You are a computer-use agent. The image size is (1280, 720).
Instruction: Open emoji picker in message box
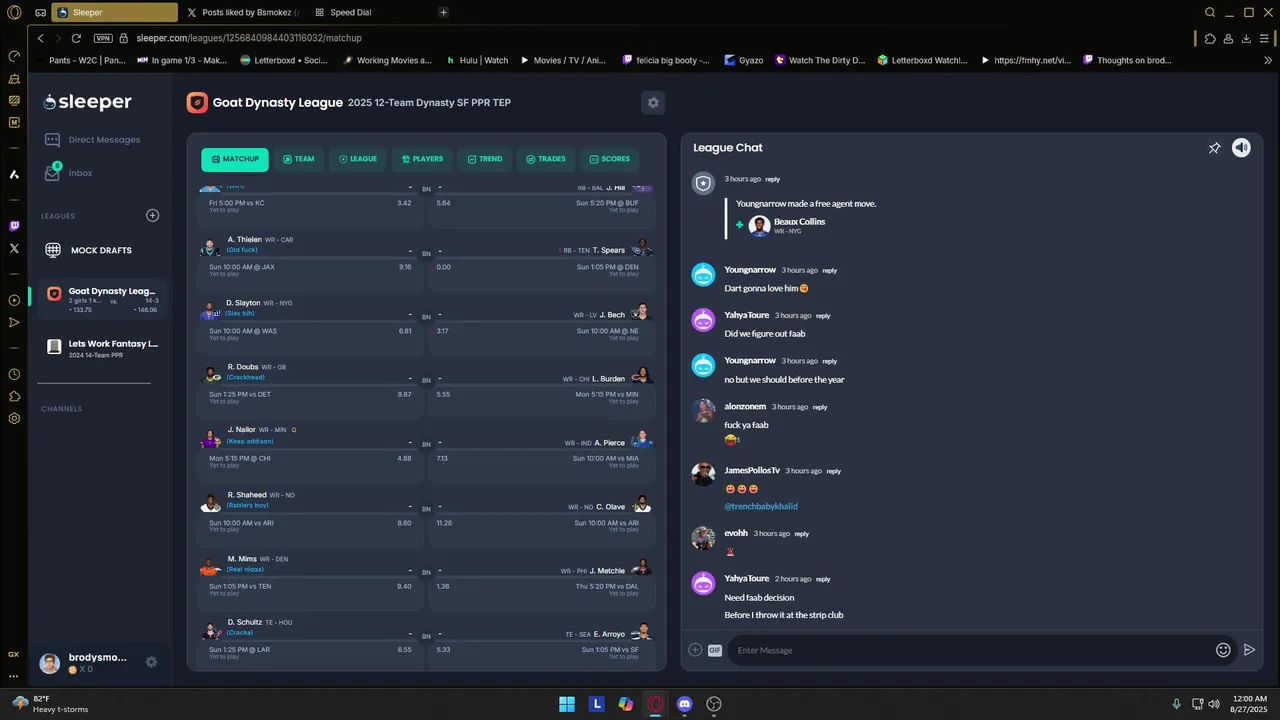(1223, 650)
